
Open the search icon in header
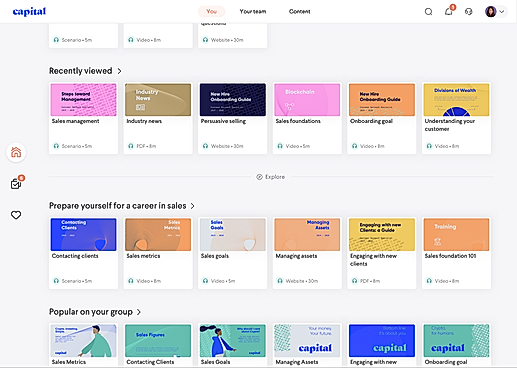click(428, 12)
